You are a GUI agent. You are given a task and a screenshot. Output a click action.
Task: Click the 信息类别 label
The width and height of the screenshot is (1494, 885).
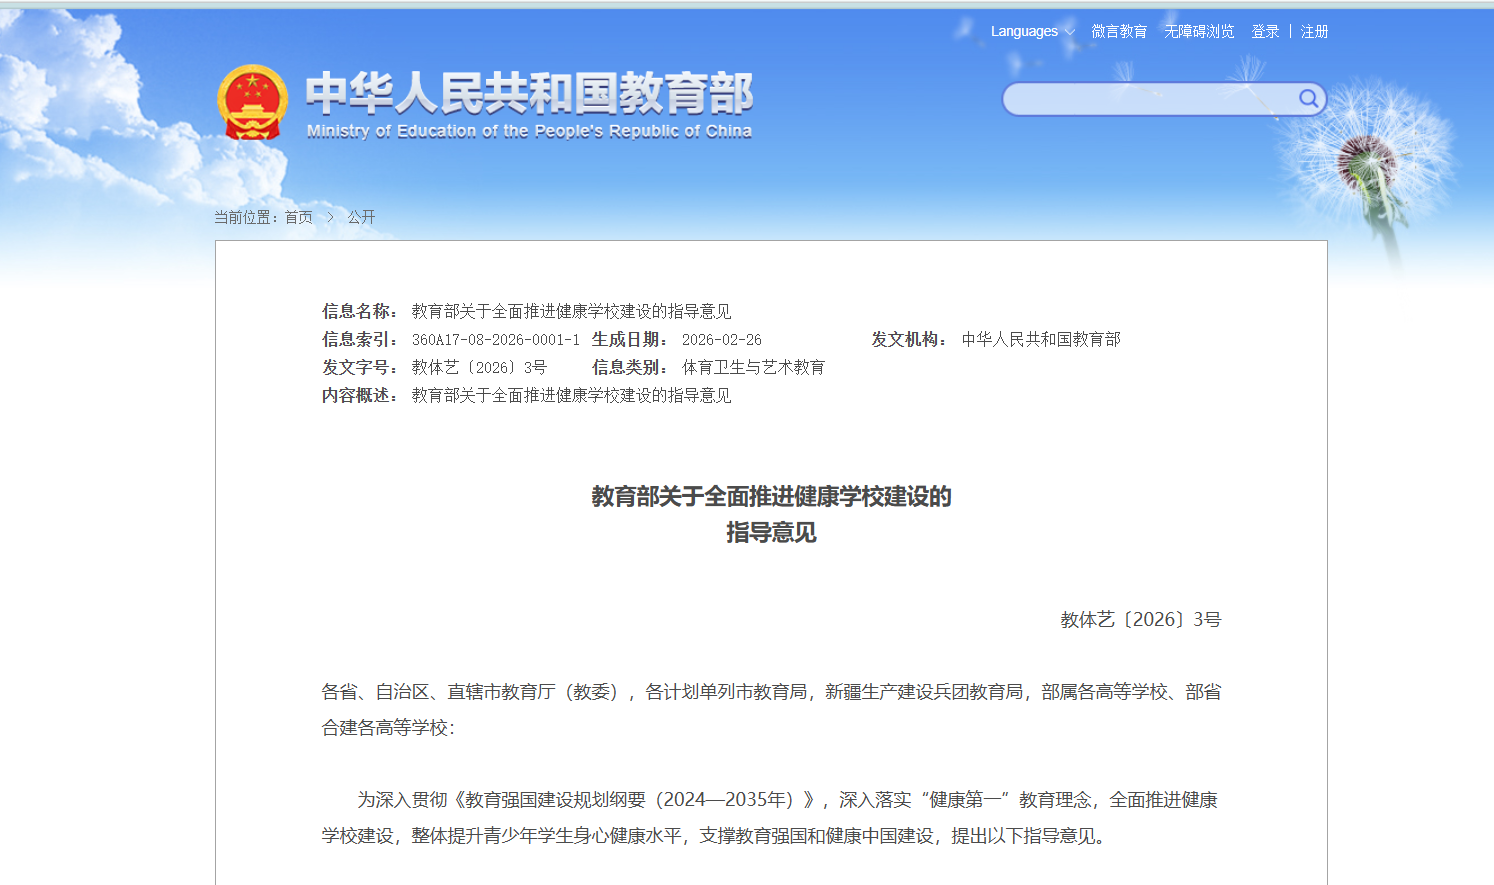[x=631, y=368]
